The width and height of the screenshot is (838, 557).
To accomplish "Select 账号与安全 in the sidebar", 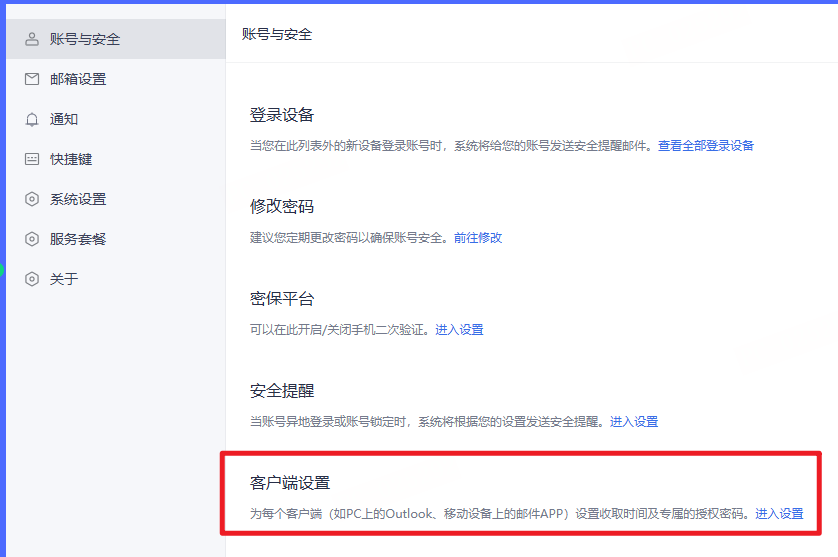I will [x=115, y=39].
